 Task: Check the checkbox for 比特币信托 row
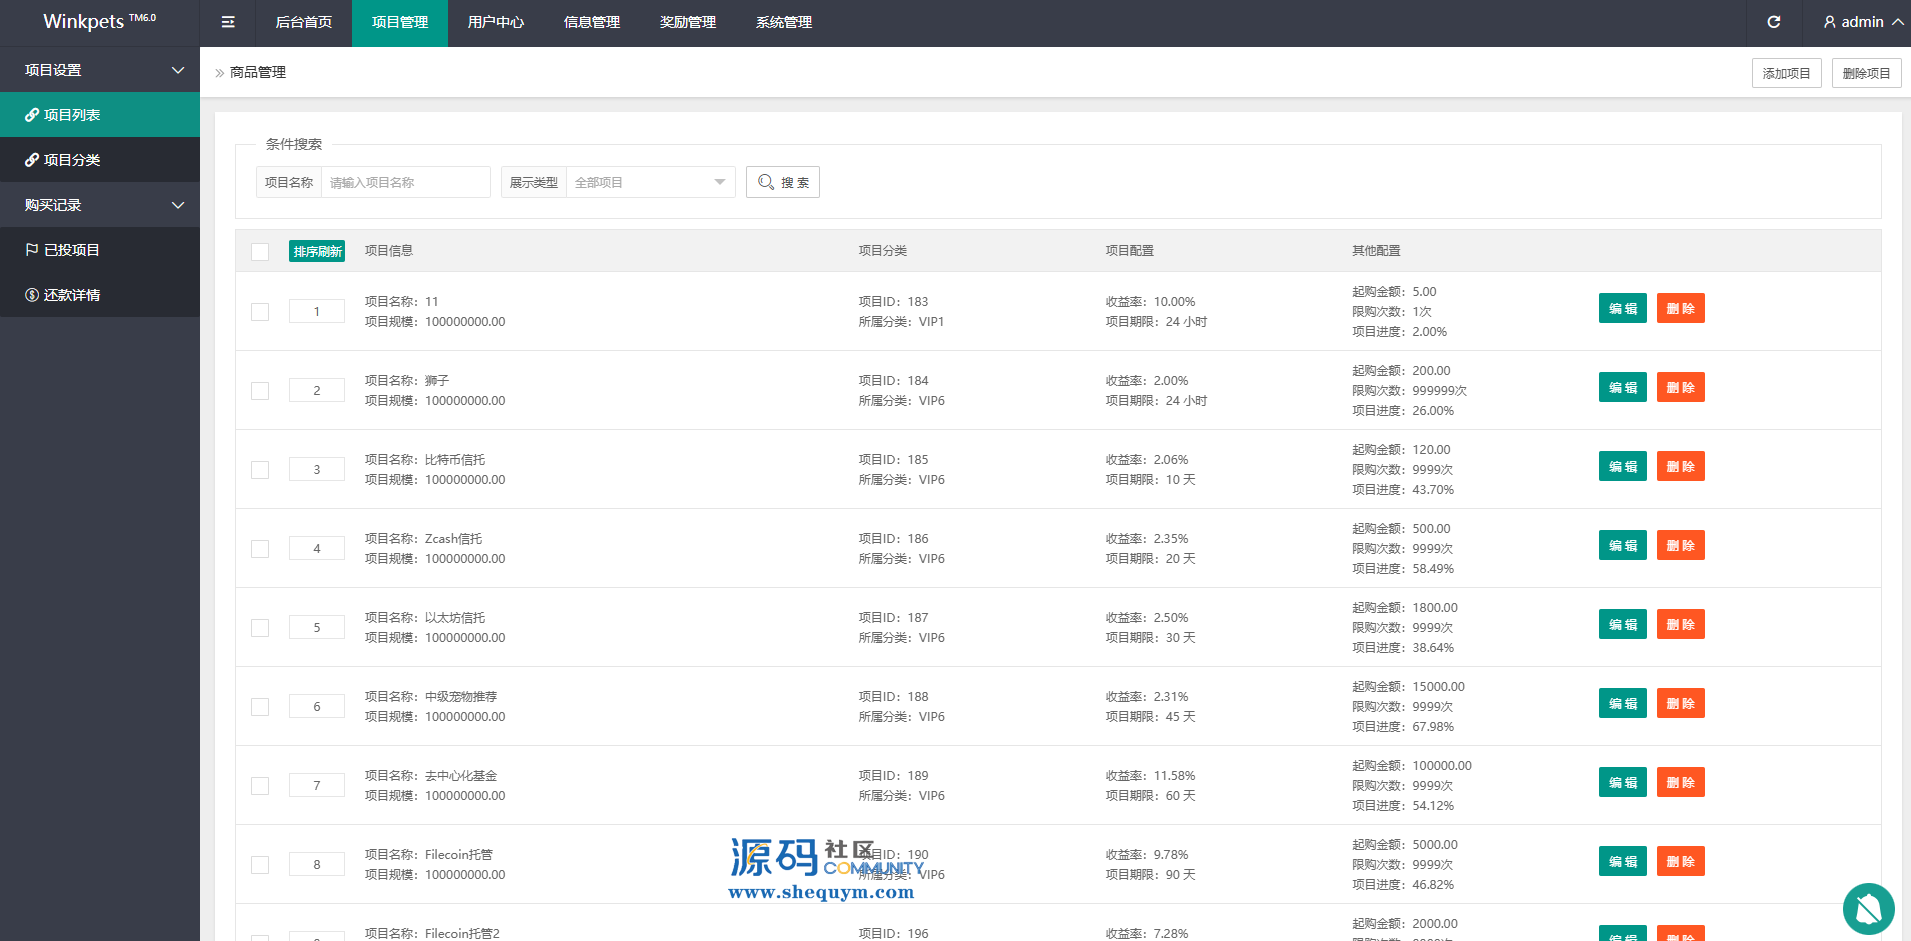click(x=260, y=470)
